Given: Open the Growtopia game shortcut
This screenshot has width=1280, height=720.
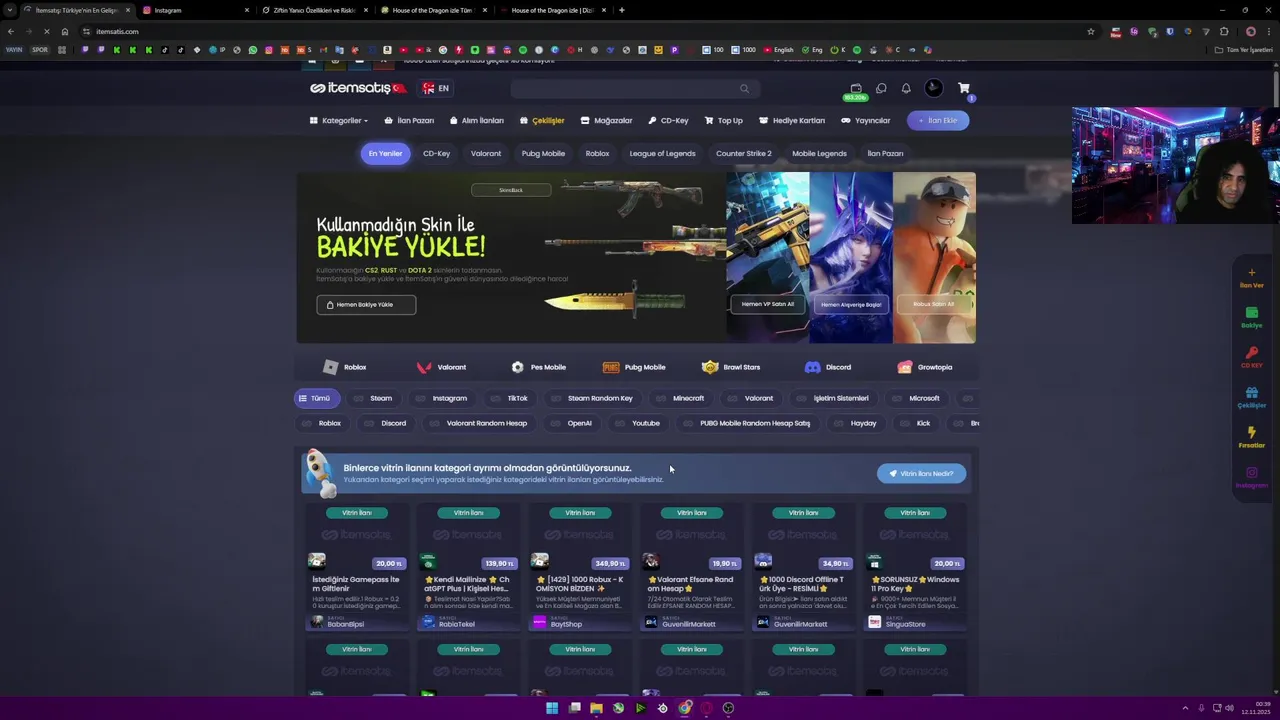Looking at the screenshot, I should coord(925,367).
